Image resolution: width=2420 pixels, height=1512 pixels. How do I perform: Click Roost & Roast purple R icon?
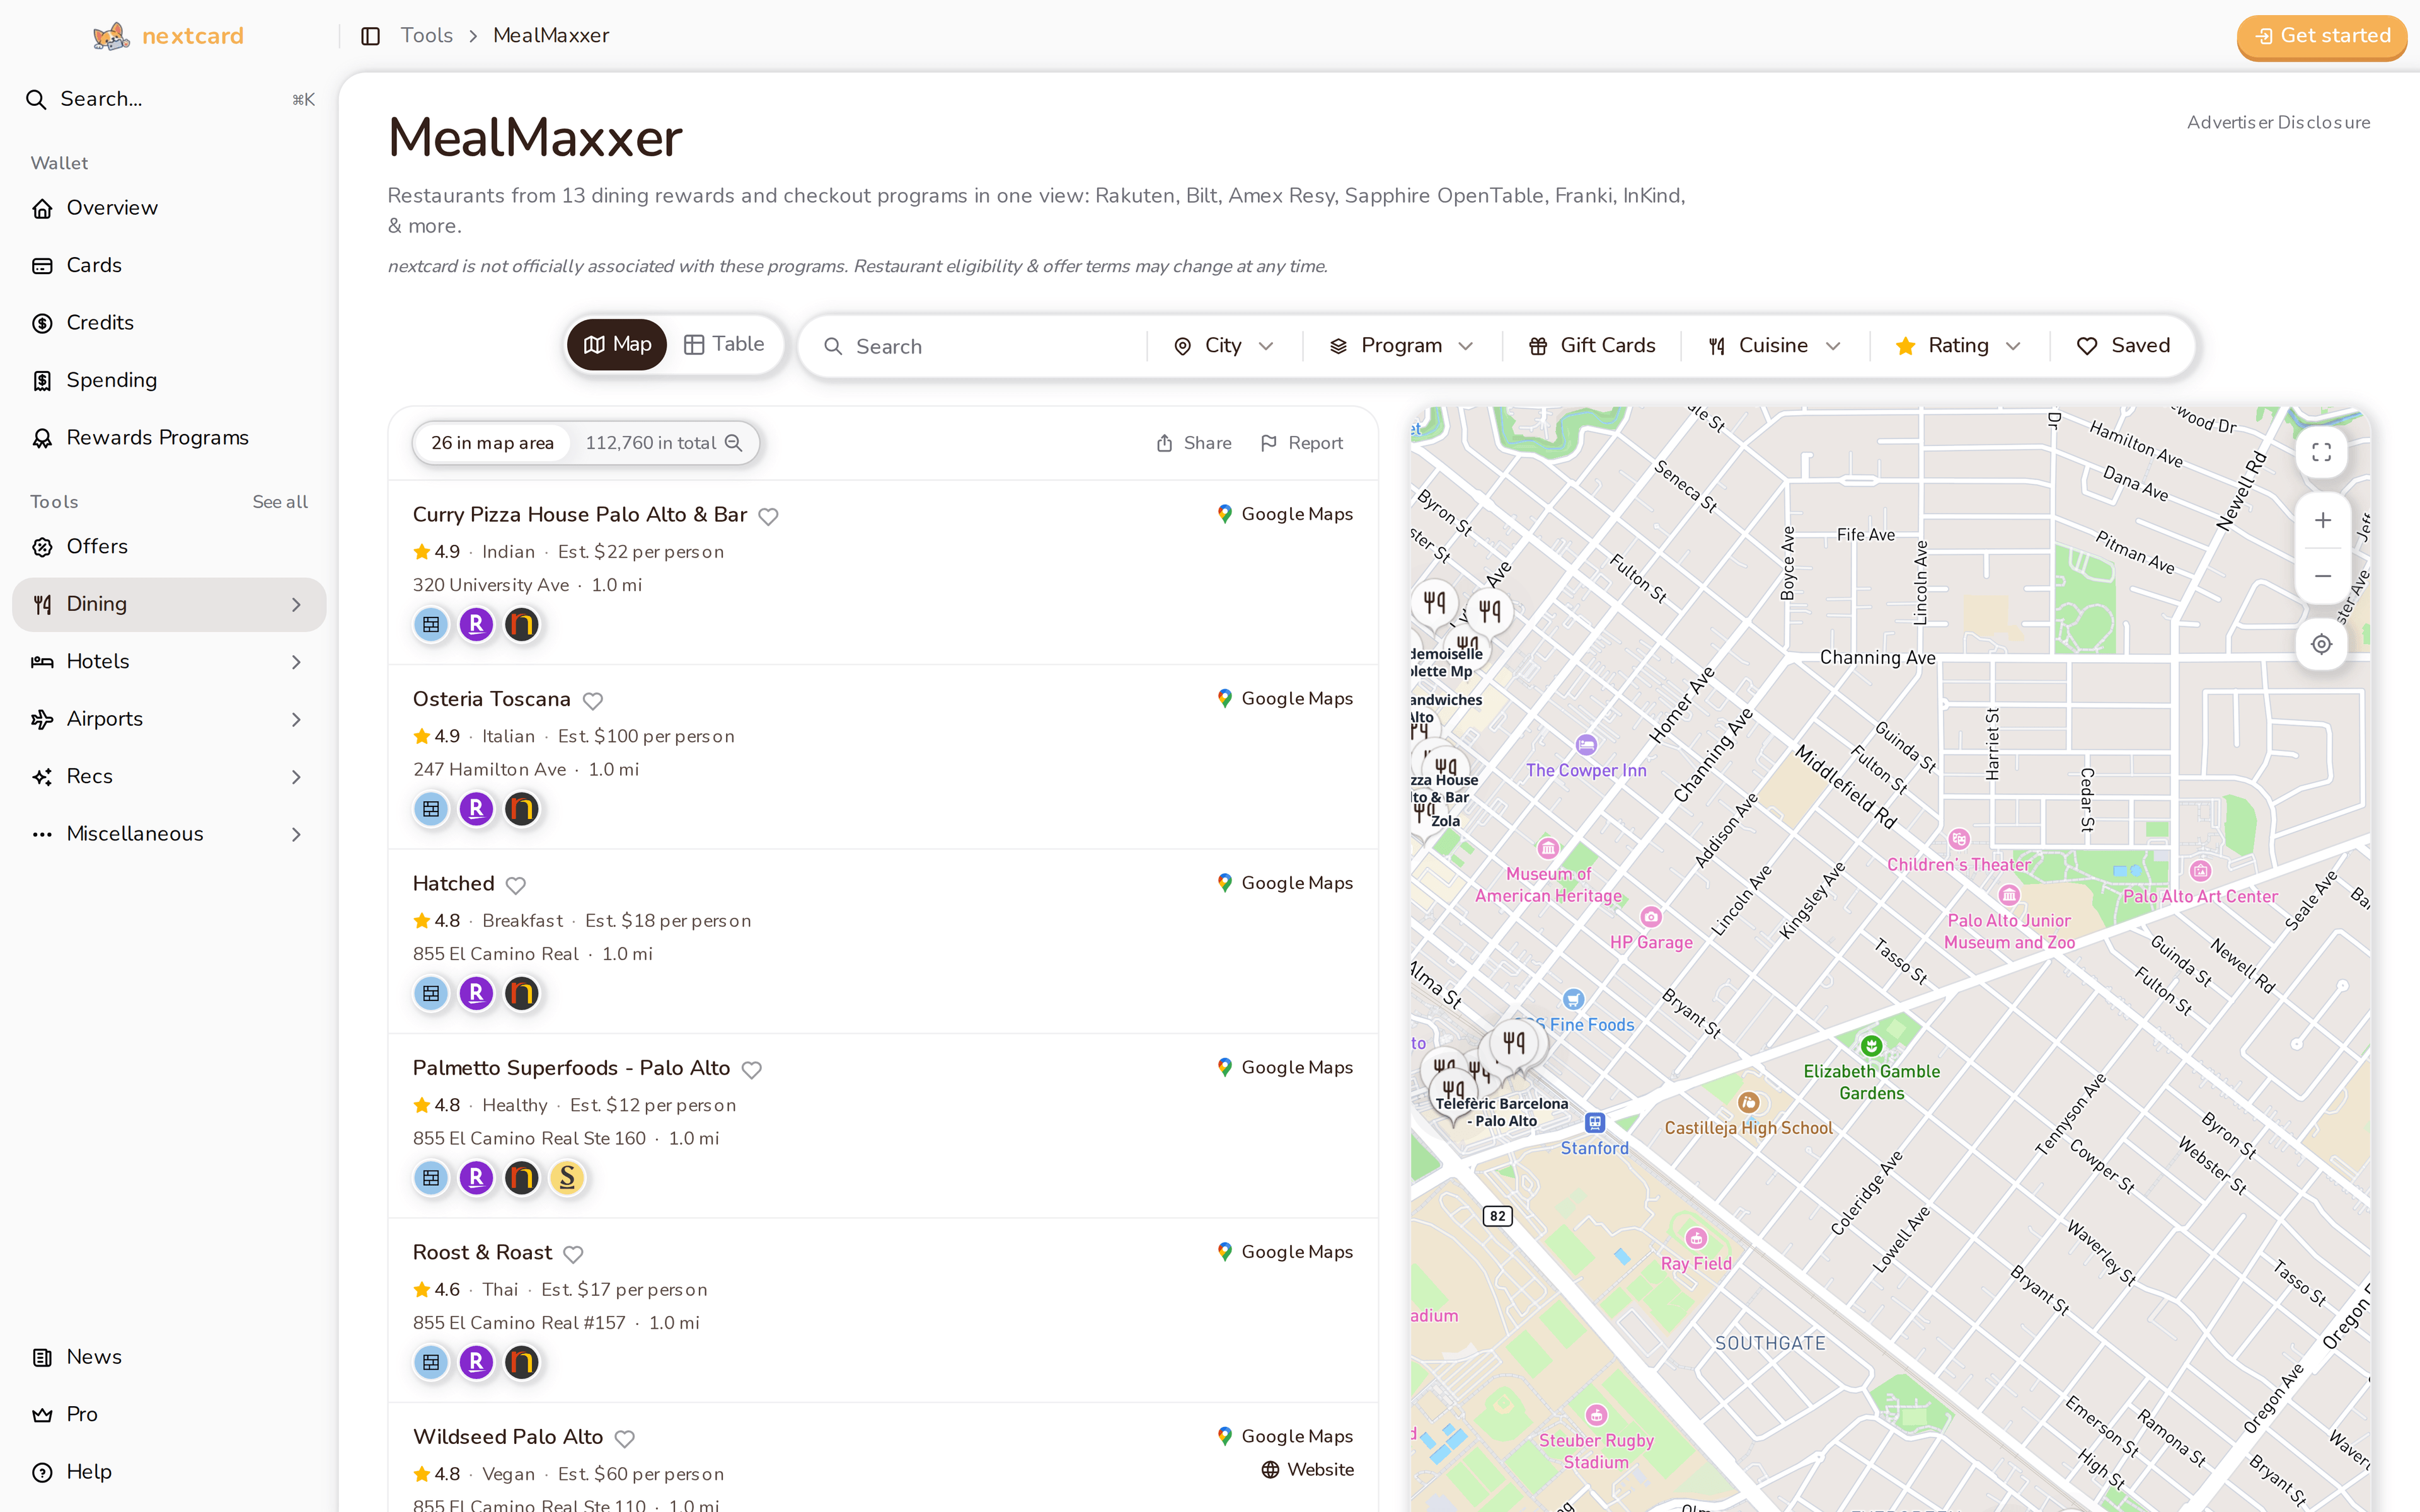[477, 1363]
